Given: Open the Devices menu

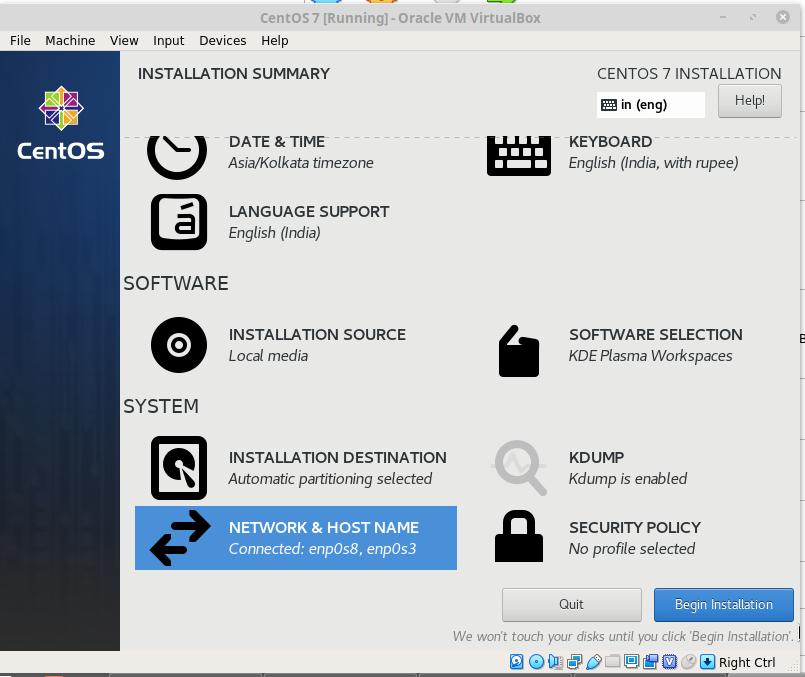Looking at the screenshot, I should pyautogui.click(x=223, y=41).
